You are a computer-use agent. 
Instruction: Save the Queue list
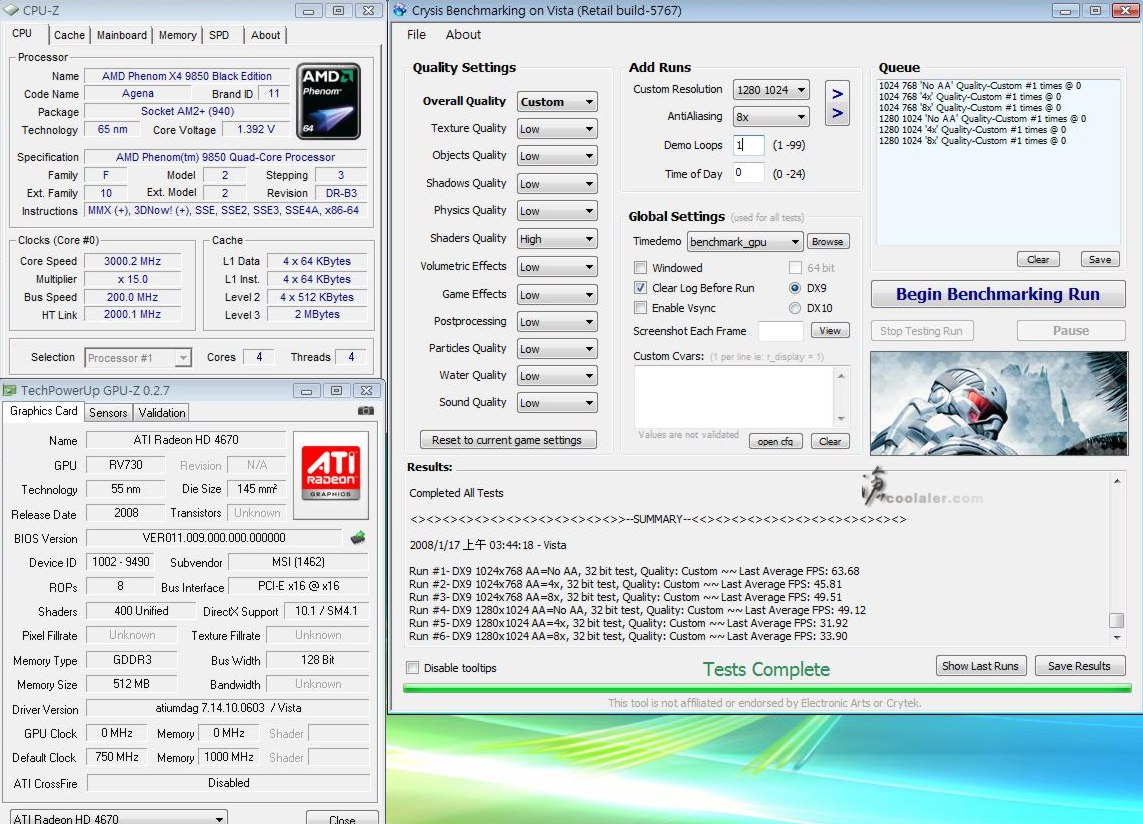1100,259
